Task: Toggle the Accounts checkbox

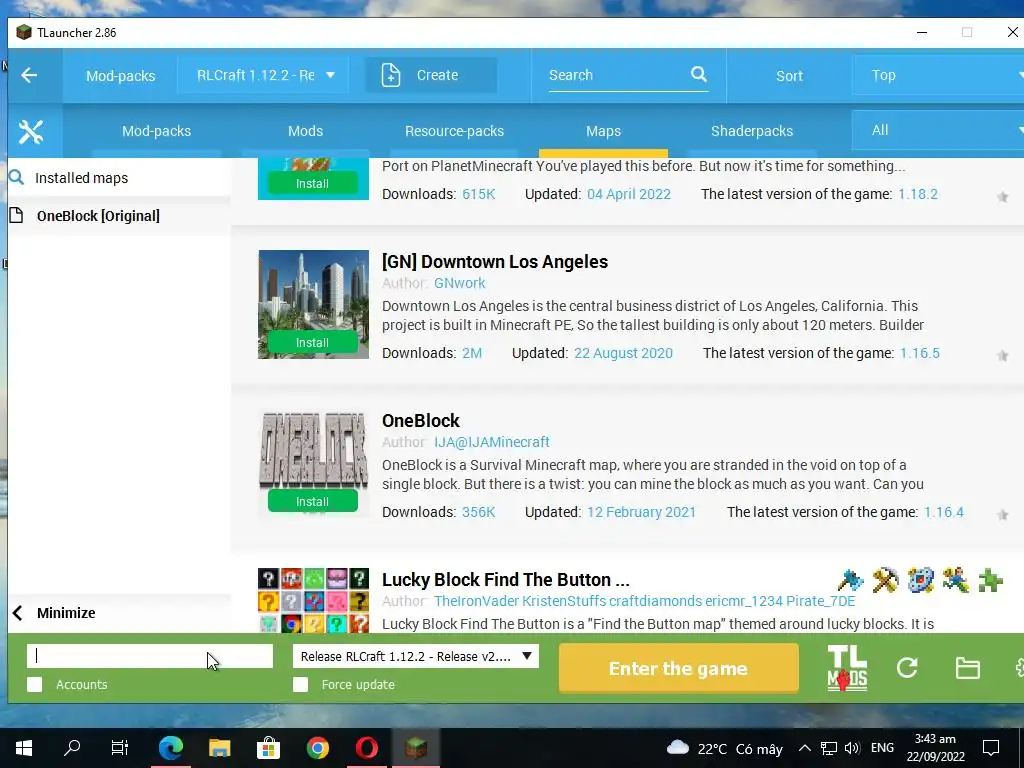Action: tap(35, 684)
